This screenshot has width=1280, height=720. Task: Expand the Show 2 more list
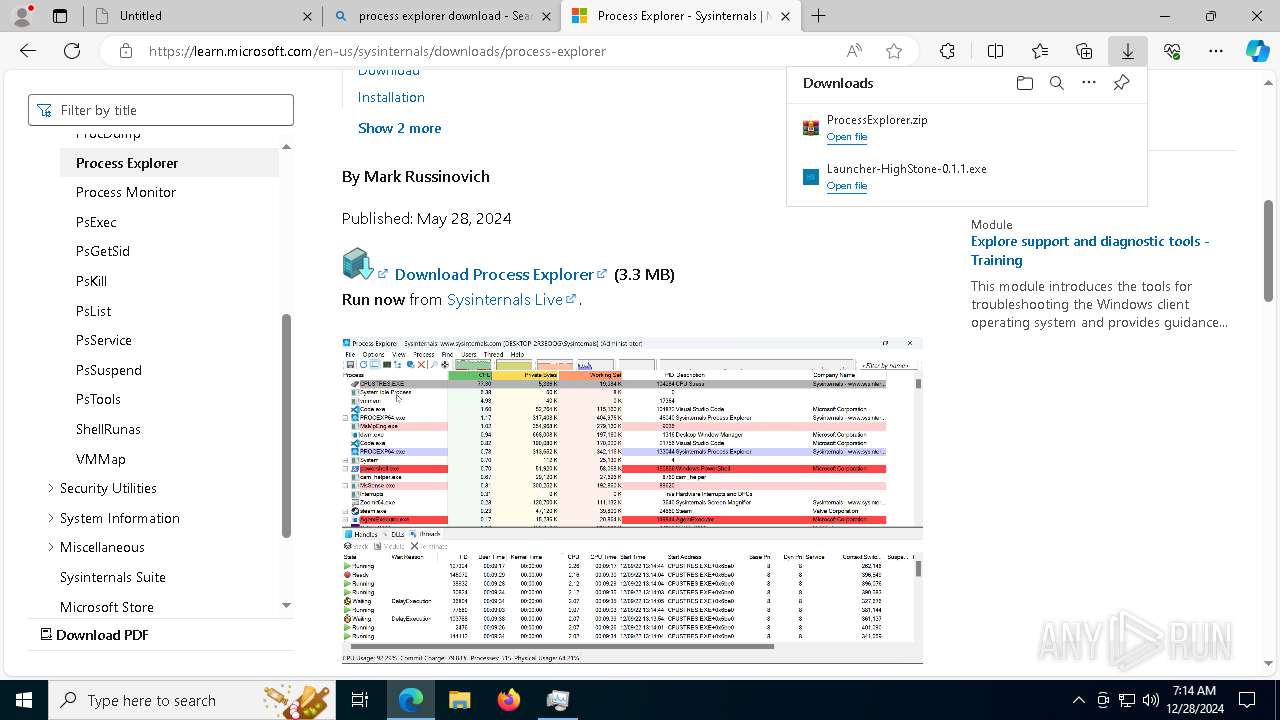click(399, 128)
